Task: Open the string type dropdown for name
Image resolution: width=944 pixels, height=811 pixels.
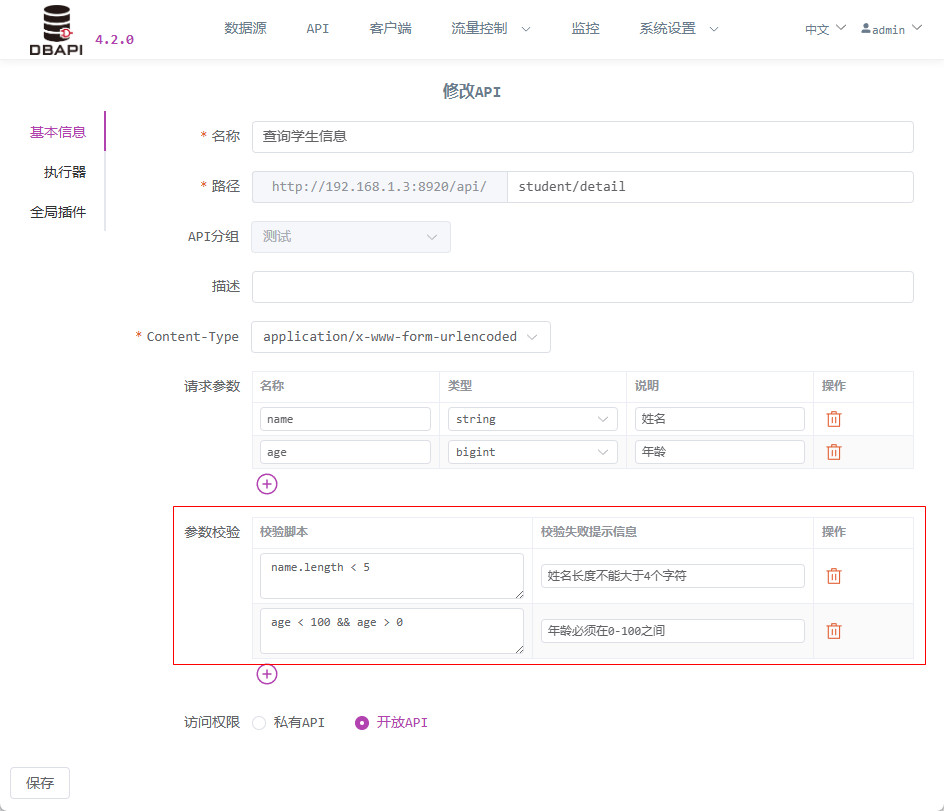Action: tap(532, 419)
